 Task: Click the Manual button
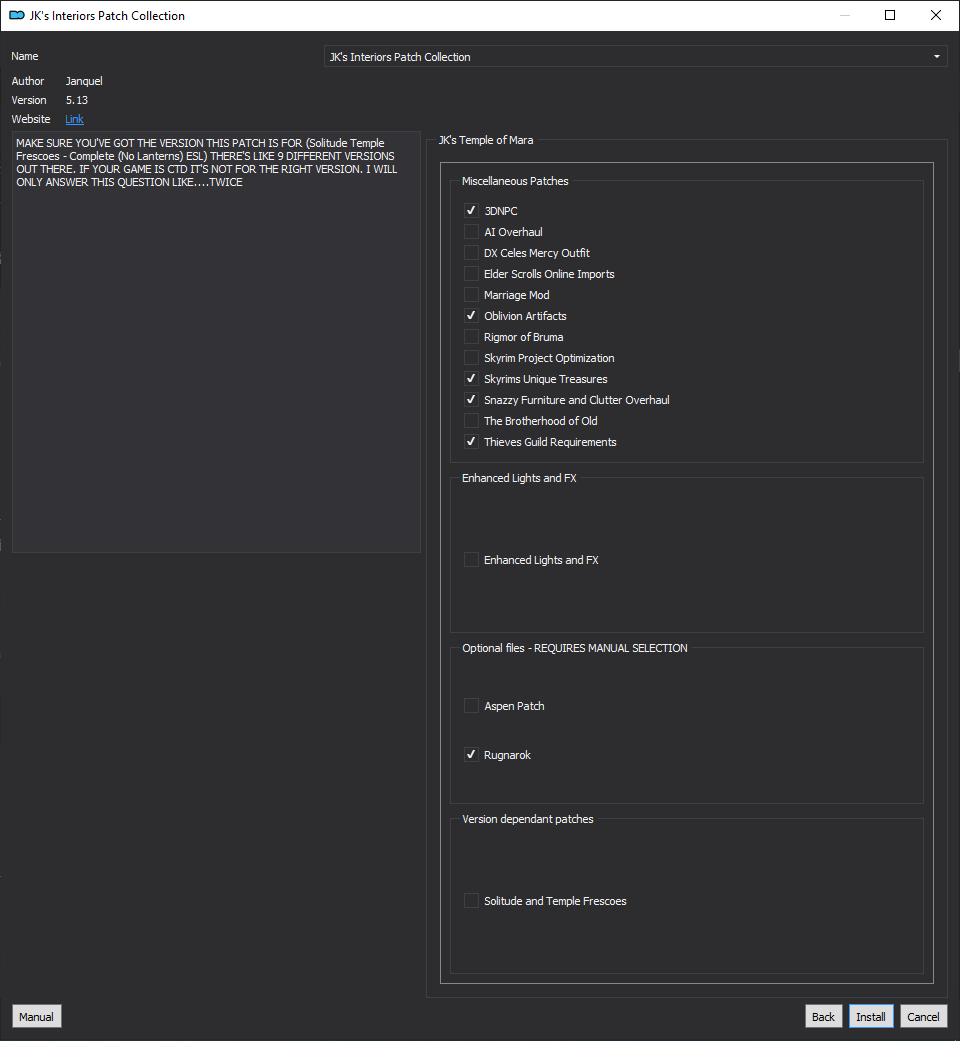(x=37, y=1016)
